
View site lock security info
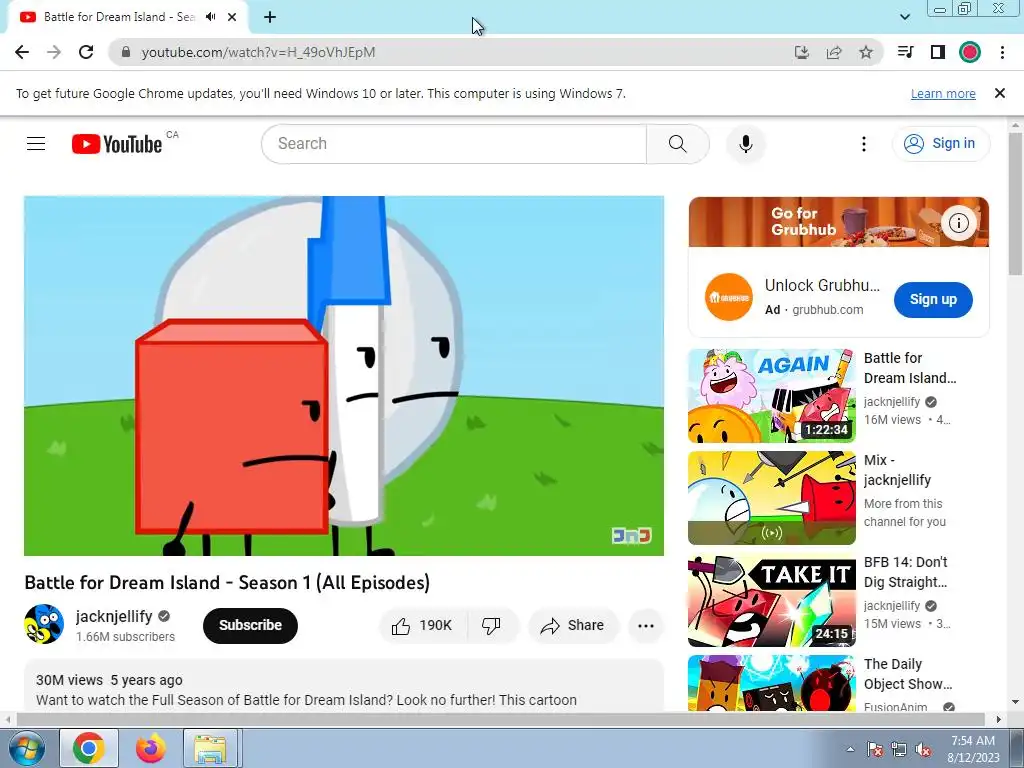(x=126, y=52)
